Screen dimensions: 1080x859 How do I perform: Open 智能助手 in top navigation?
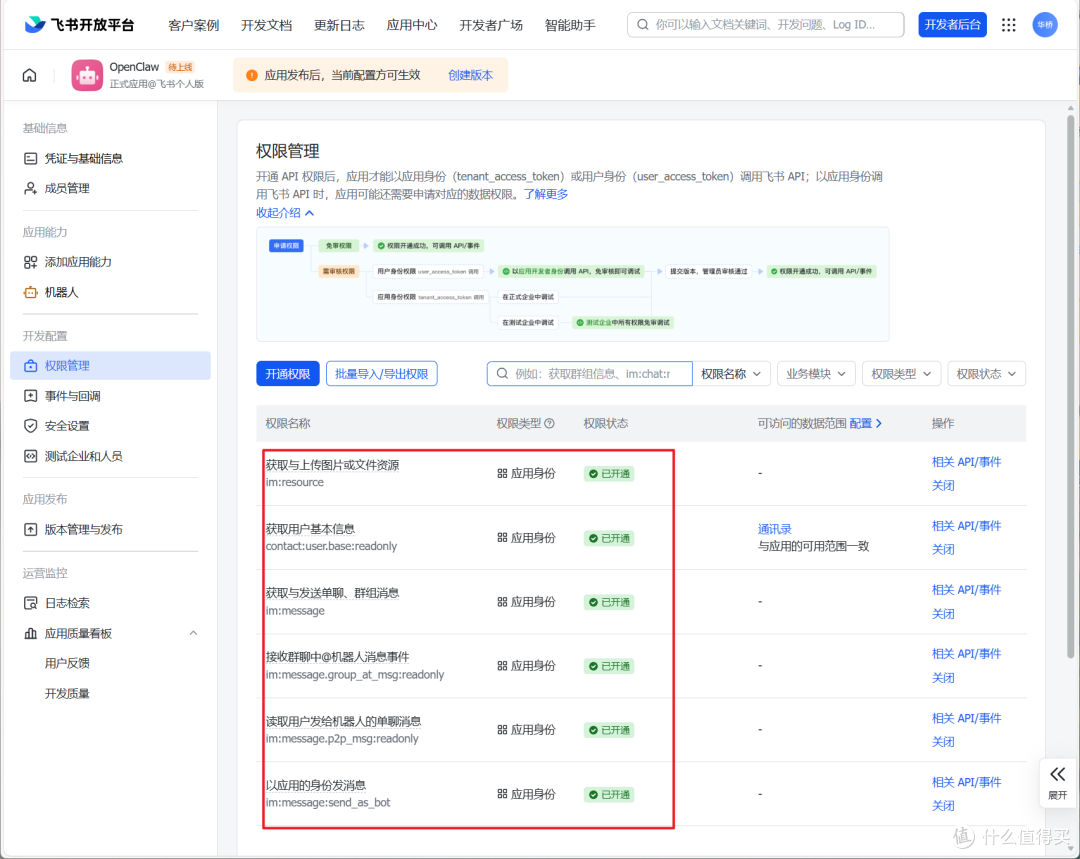[x=570, y=25]
